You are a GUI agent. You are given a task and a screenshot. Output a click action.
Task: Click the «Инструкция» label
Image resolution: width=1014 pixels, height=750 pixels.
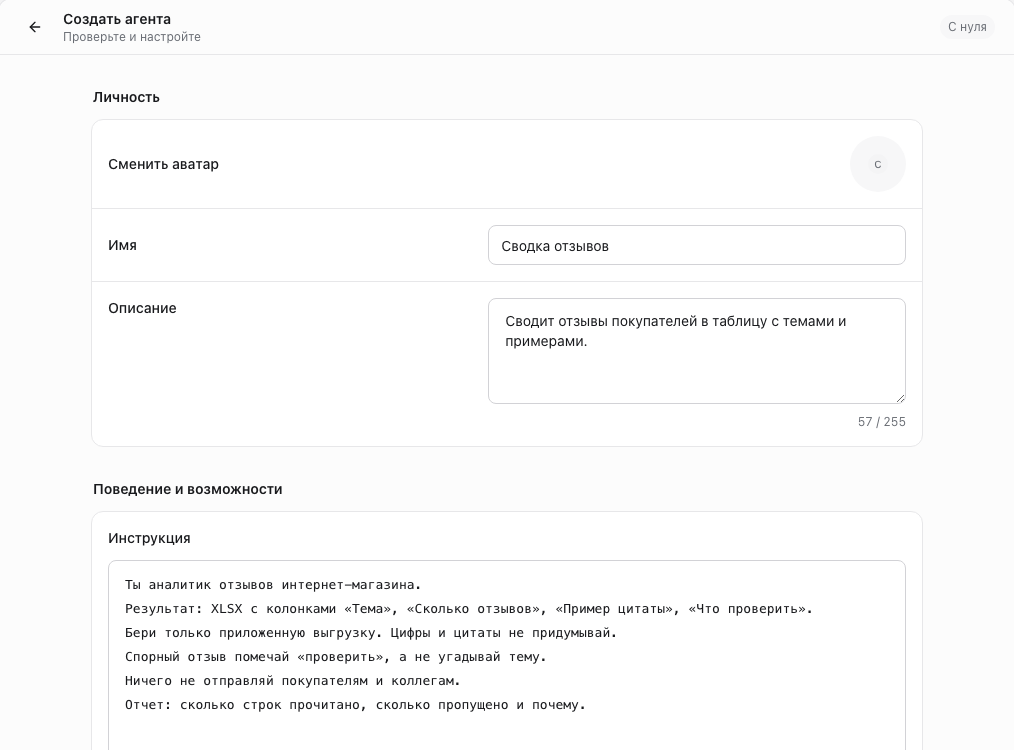(x=149, y=539)
